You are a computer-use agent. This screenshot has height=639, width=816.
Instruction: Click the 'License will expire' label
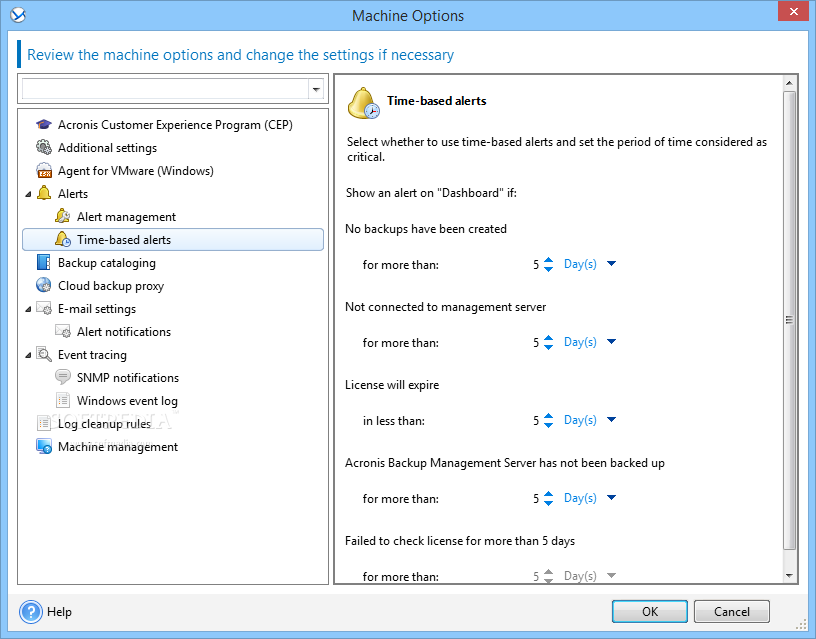point(392,385)
